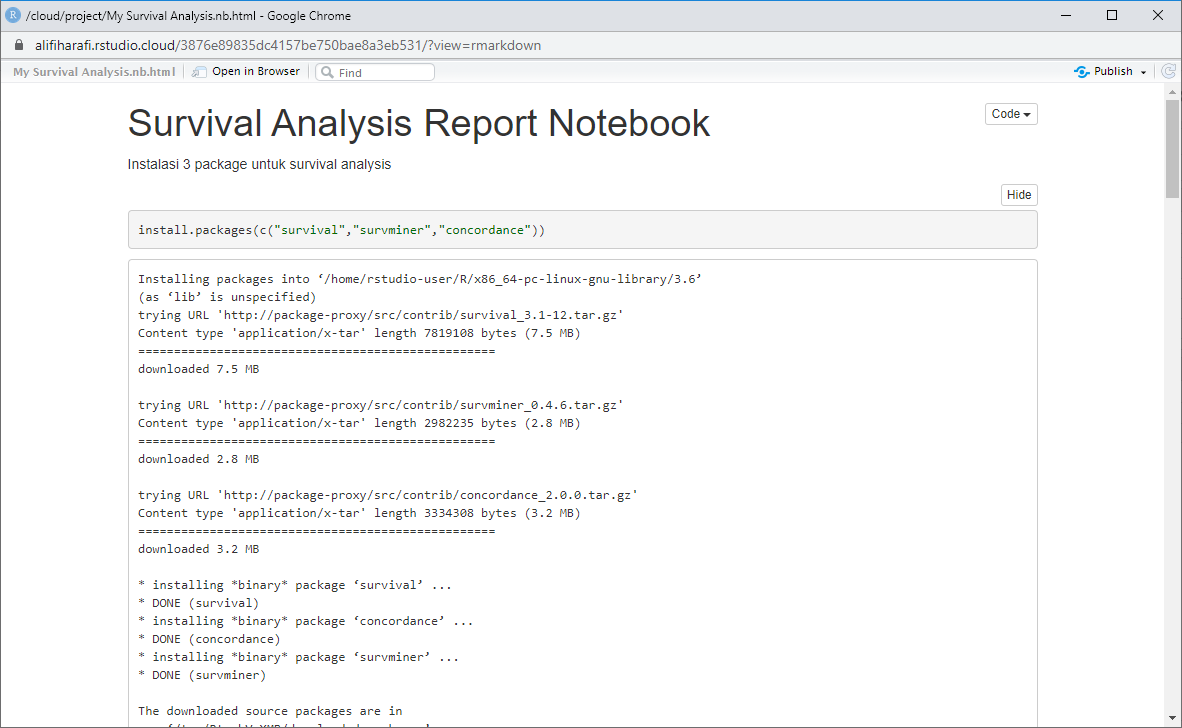
Task: Click the Find input field
Action: click(375, 72)
